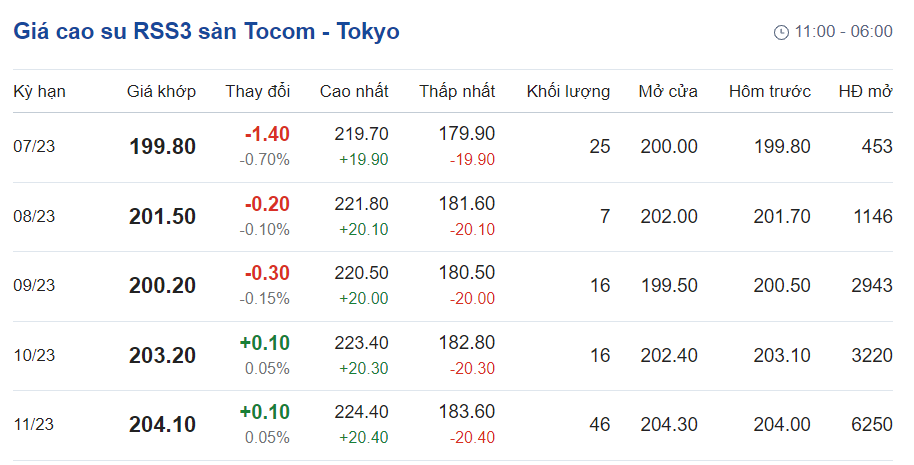
Task: Click the Kỳ hạn column header
Action: (x=39, y=92)
